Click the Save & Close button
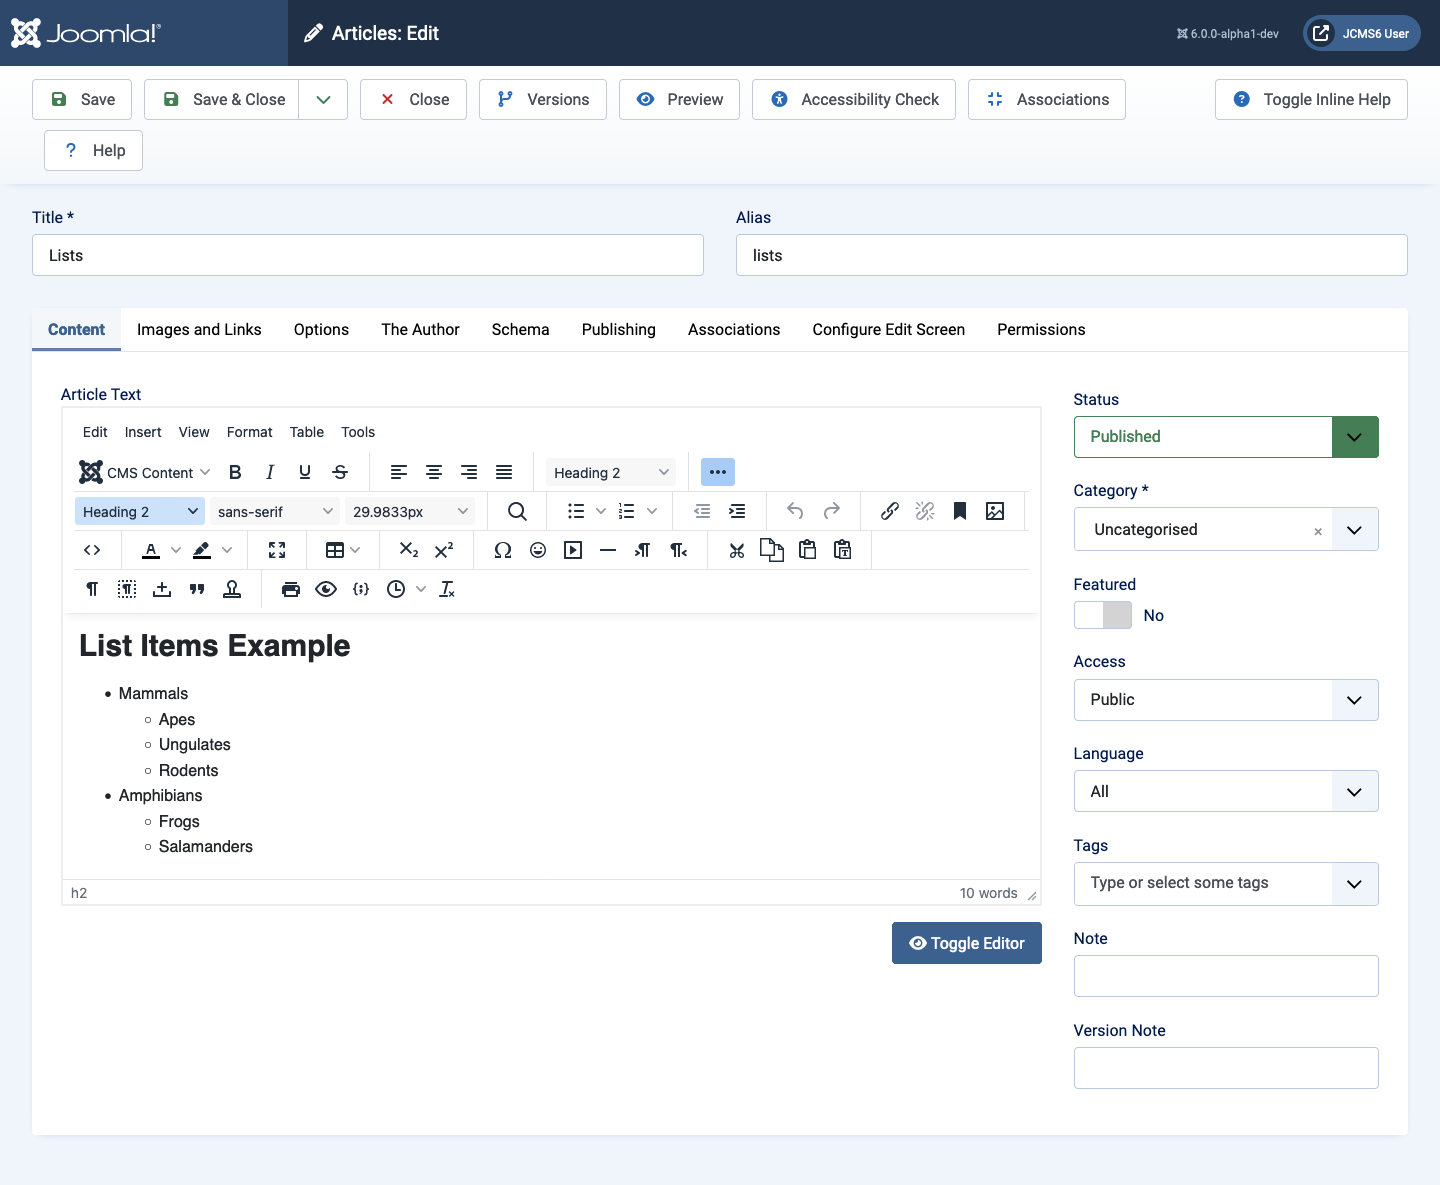Screen dimensions: 1440x1185 pos(221,99)
